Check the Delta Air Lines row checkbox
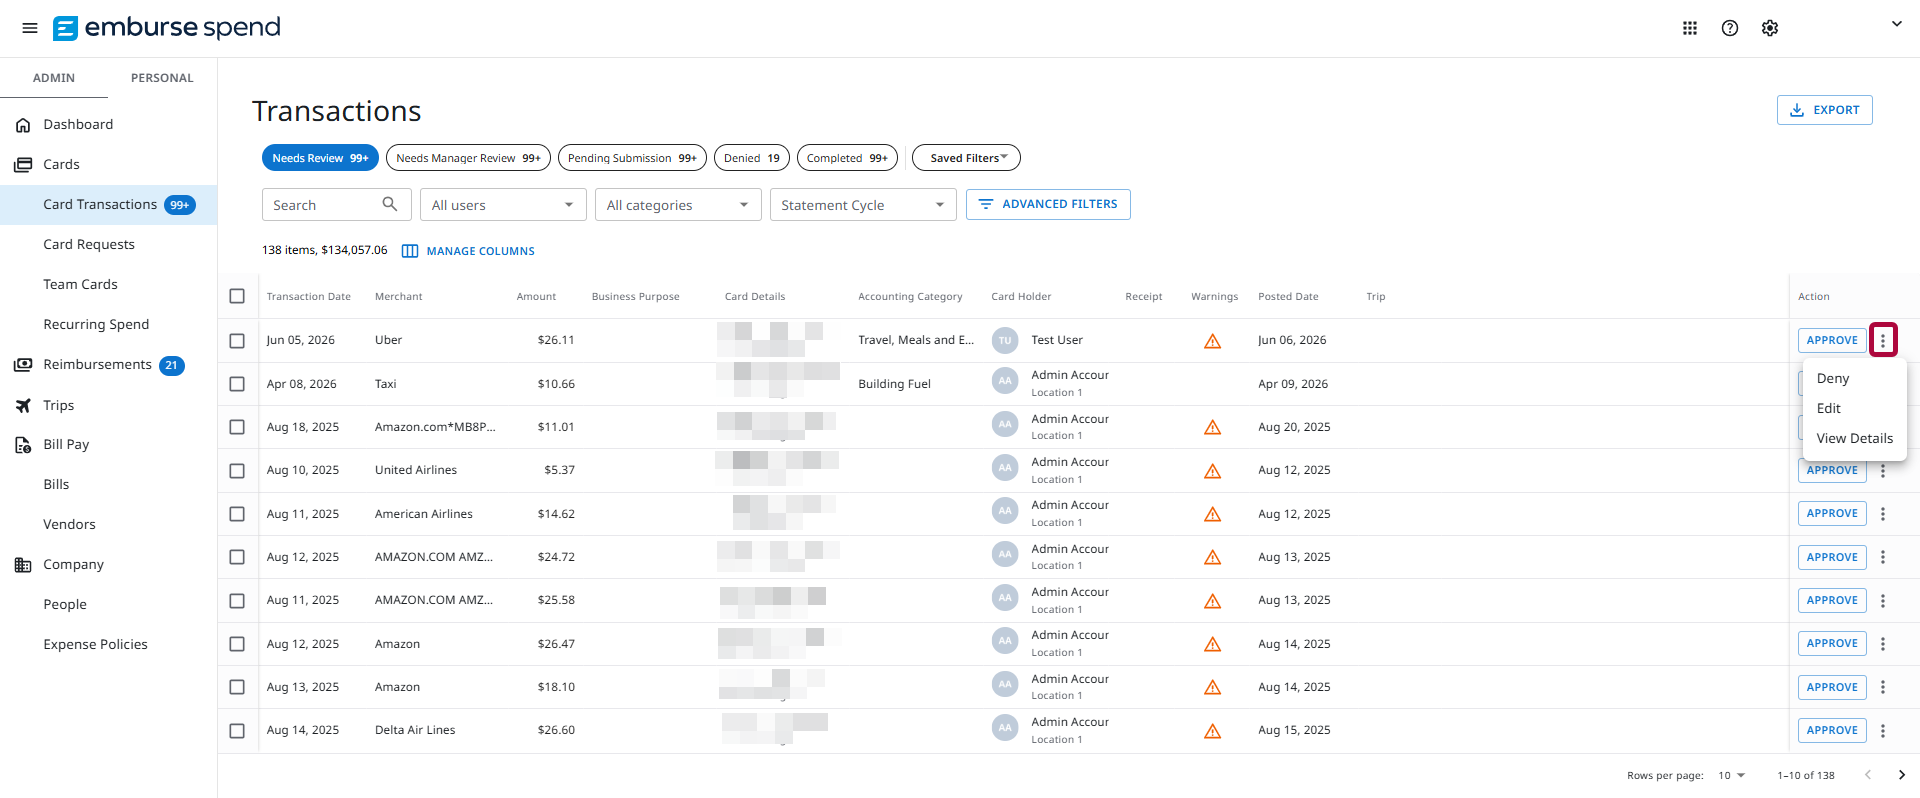The image size is (1920, 798). pyautogui.click(x=237, y=731)
